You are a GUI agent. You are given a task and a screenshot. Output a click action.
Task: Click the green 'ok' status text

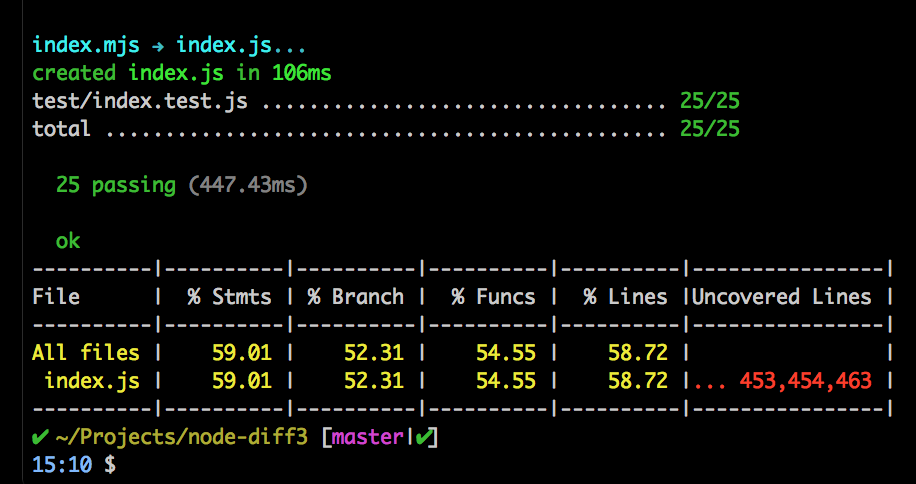pyautogui.click(x=68, y=241)
